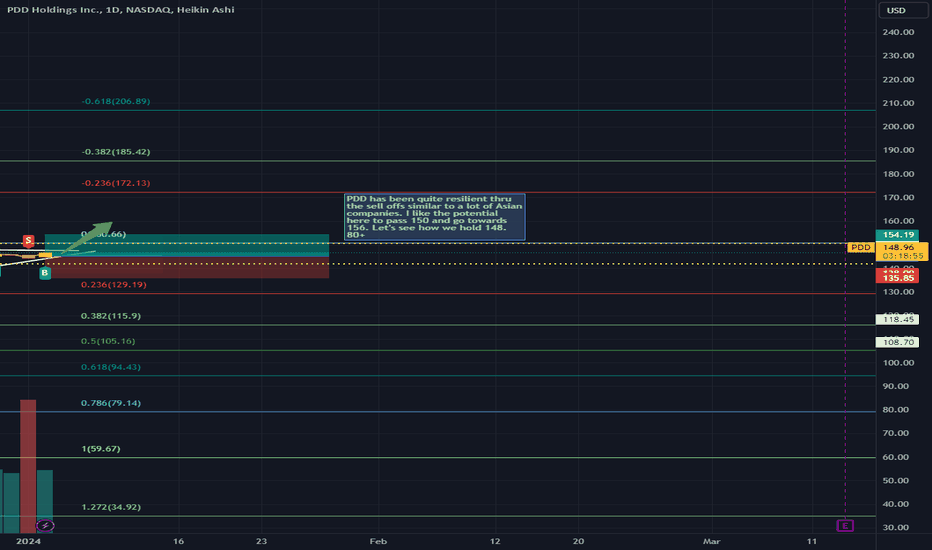The height and width of the screenshot is (550, 932).
Task: Click 240.00 on the price axis
Action: pyautogui.click(x=898, y=32)
